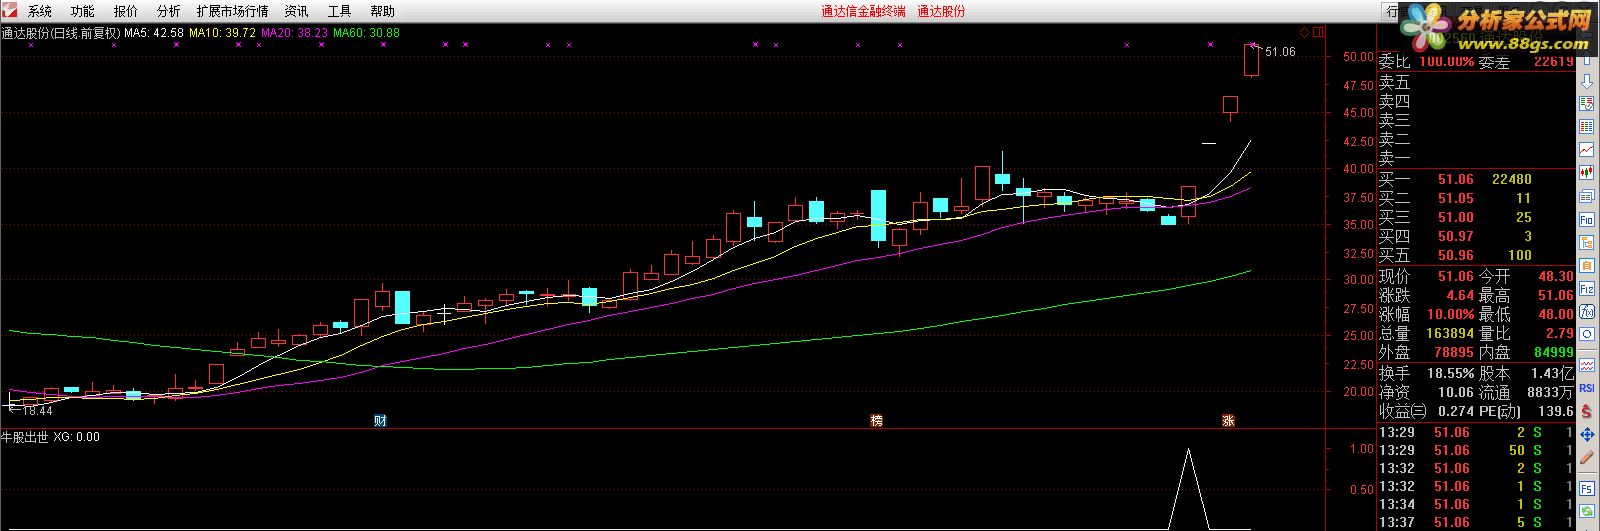This screenshot has height=531, width=1600.
Task: Click the 51.06 high price label on chart
Action: pyautogui.click(x=1280, y=52)
